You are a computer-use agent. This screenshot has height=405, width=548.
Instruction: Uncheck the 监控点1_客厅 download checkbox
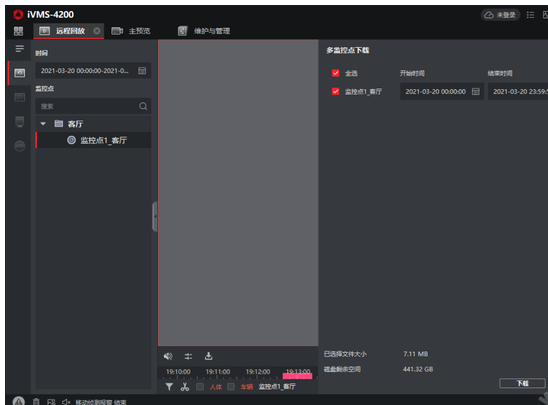[x=336, y=91]
